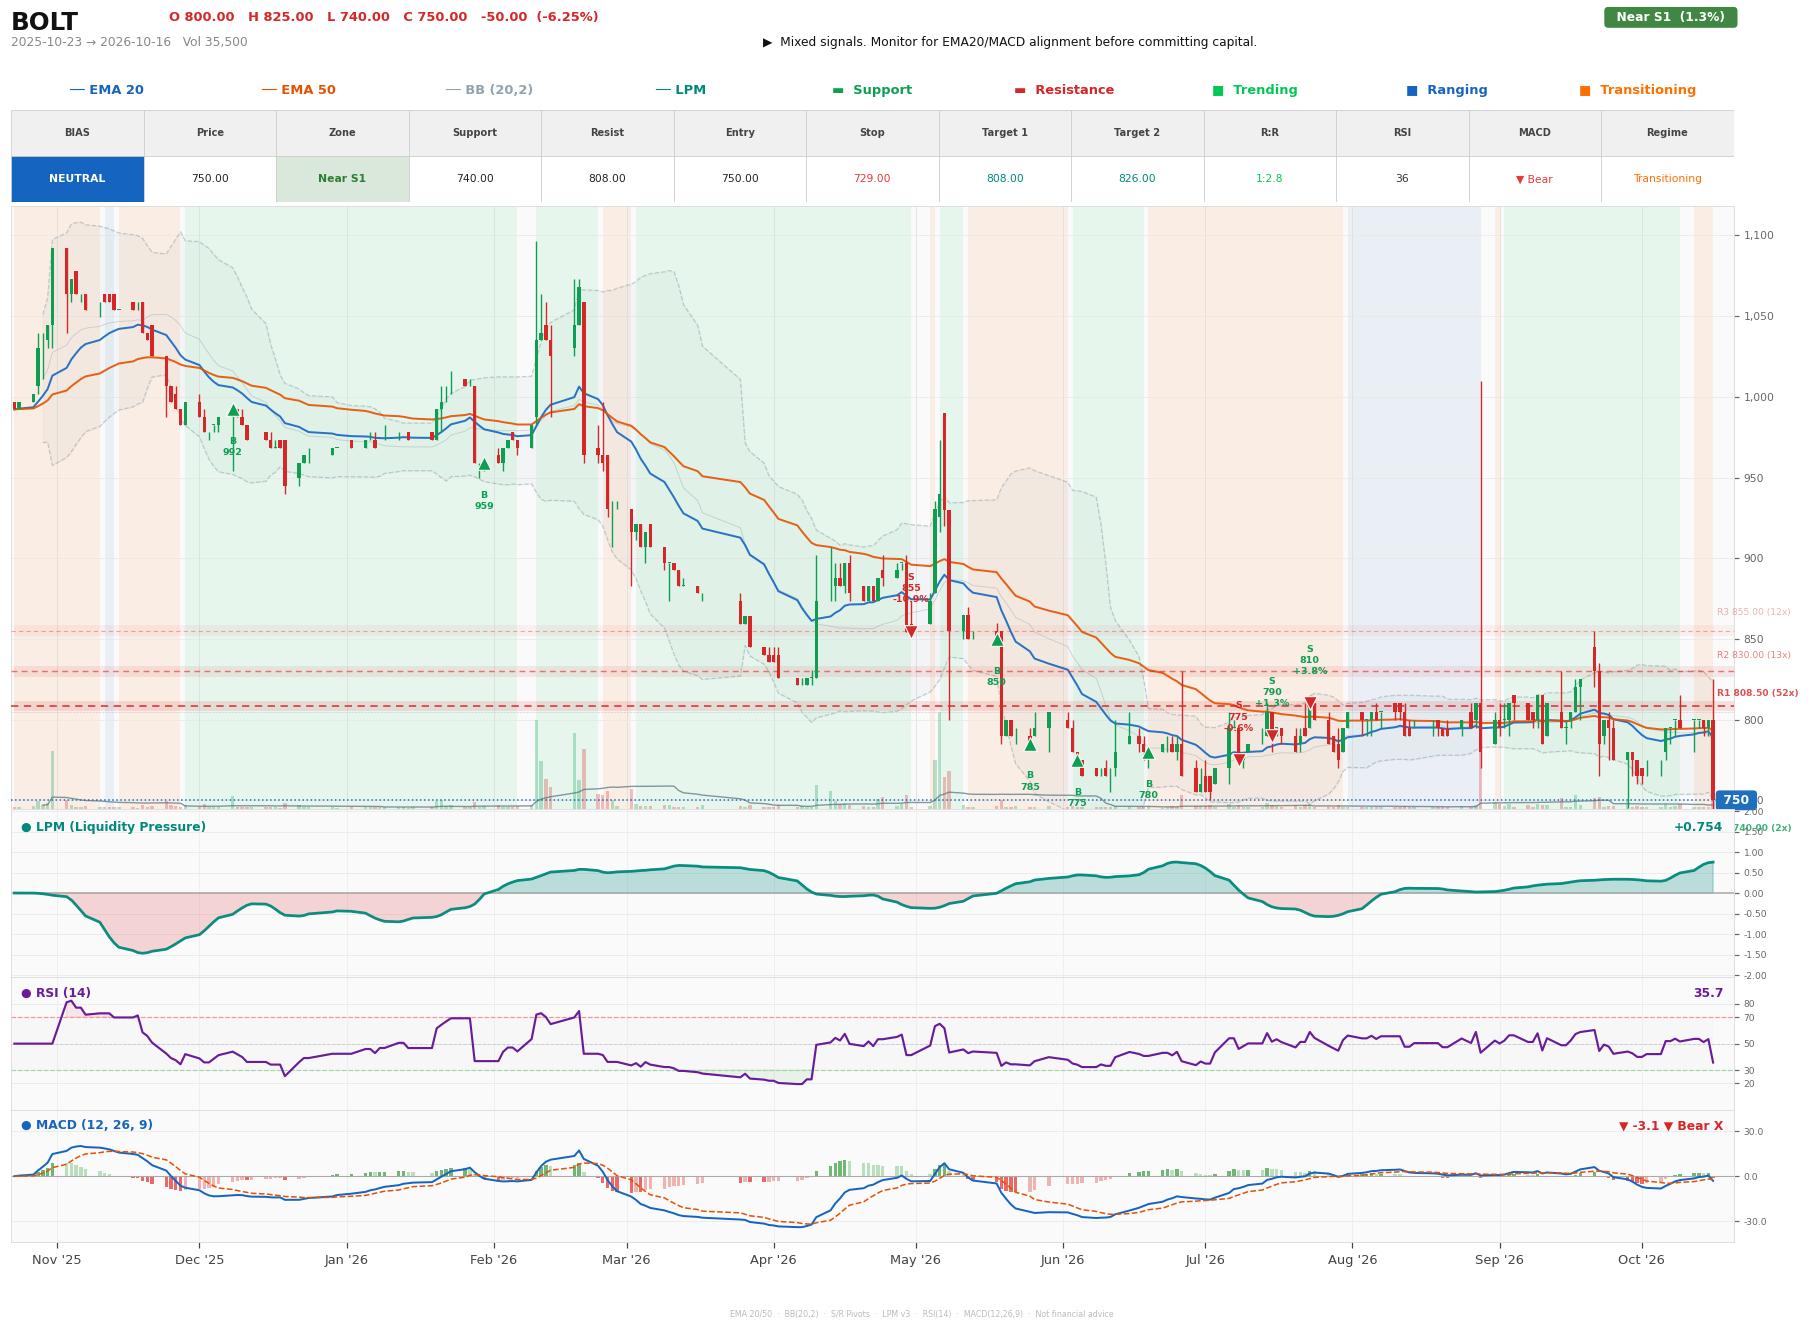Click the Trending regime legend entry

(x=1254, y=90)
